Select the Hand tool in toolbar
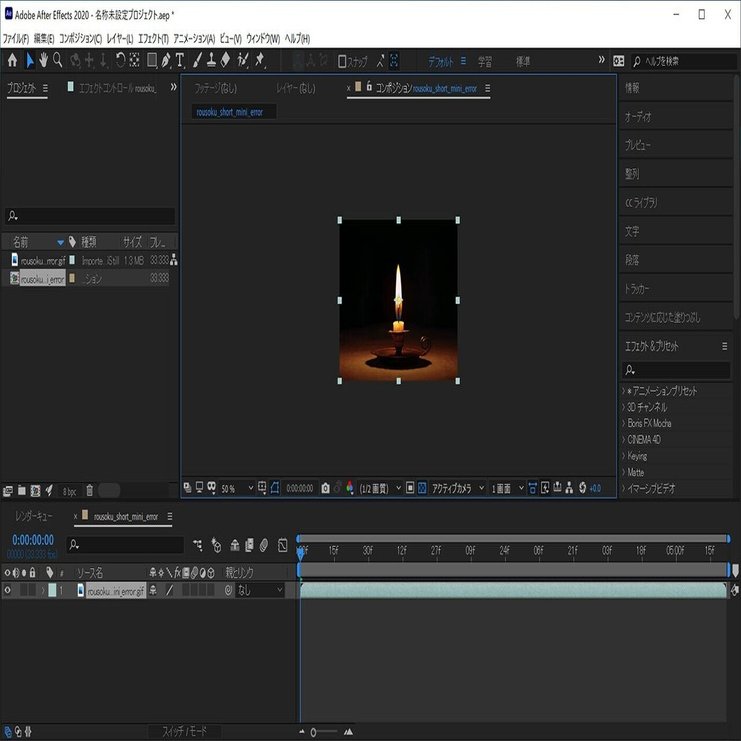 (43, 60)
